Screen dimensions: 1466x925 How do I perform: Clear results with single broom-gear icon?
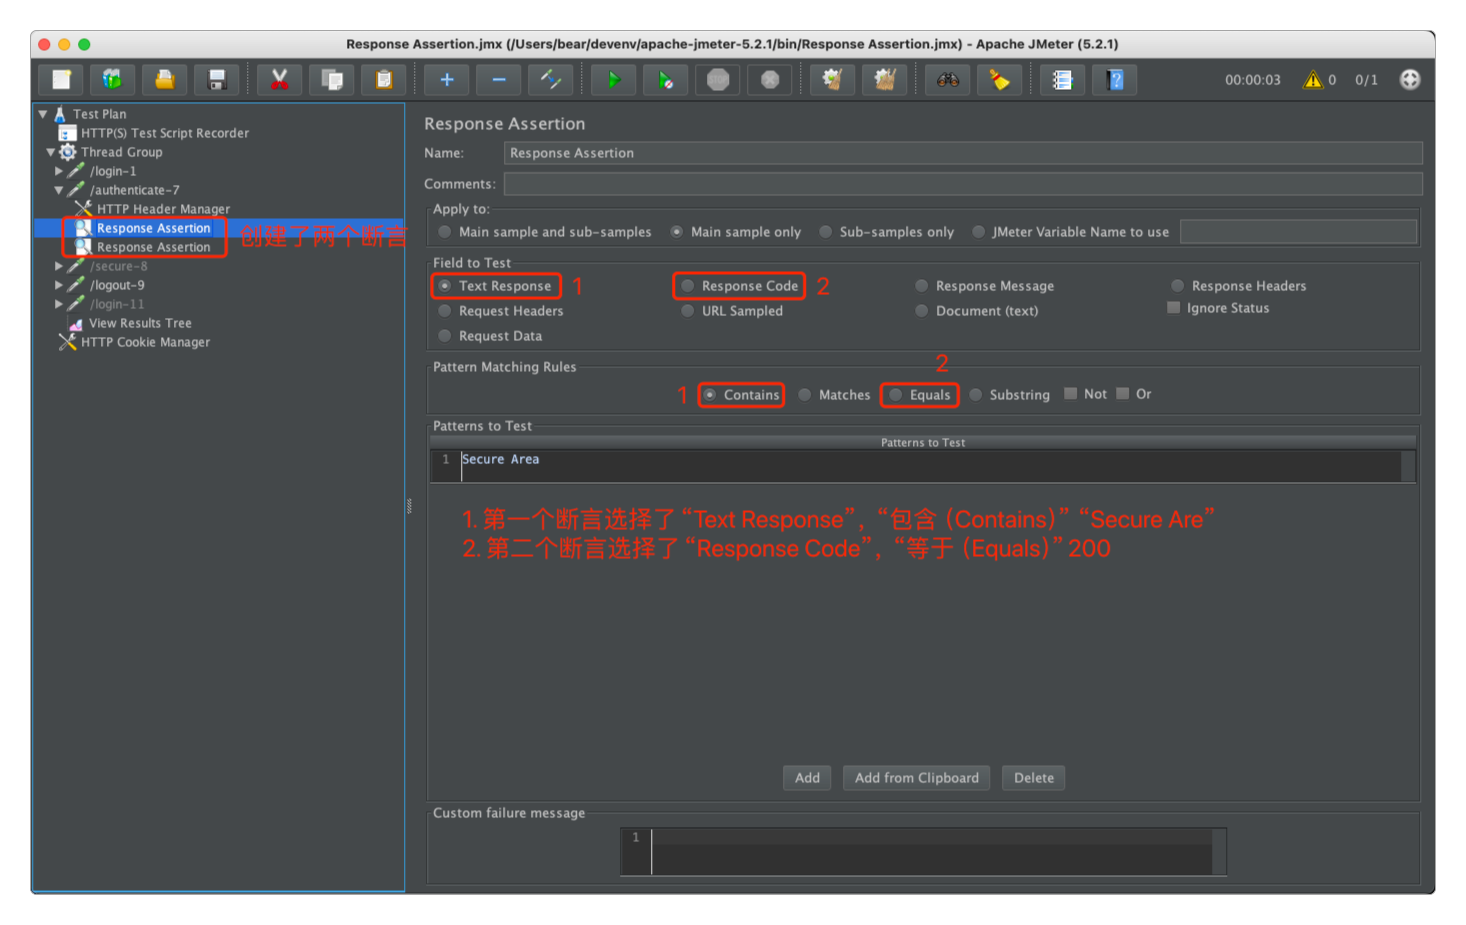point(832,80)
